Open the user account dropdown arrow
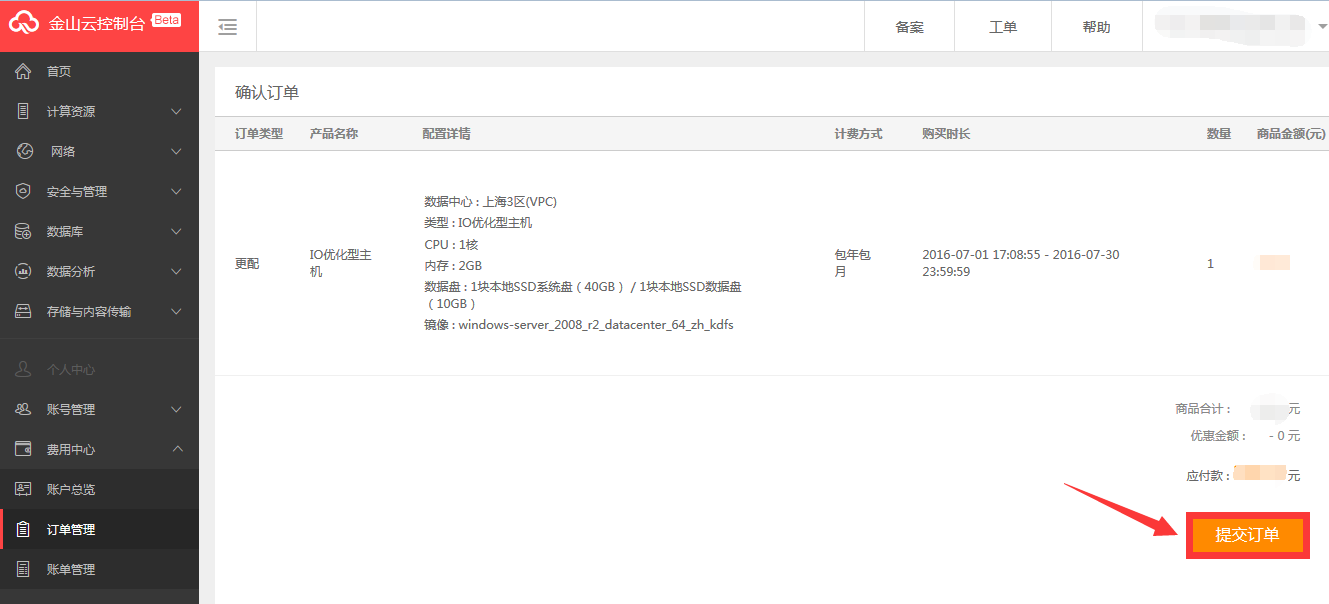 (x=1322, y=26)
